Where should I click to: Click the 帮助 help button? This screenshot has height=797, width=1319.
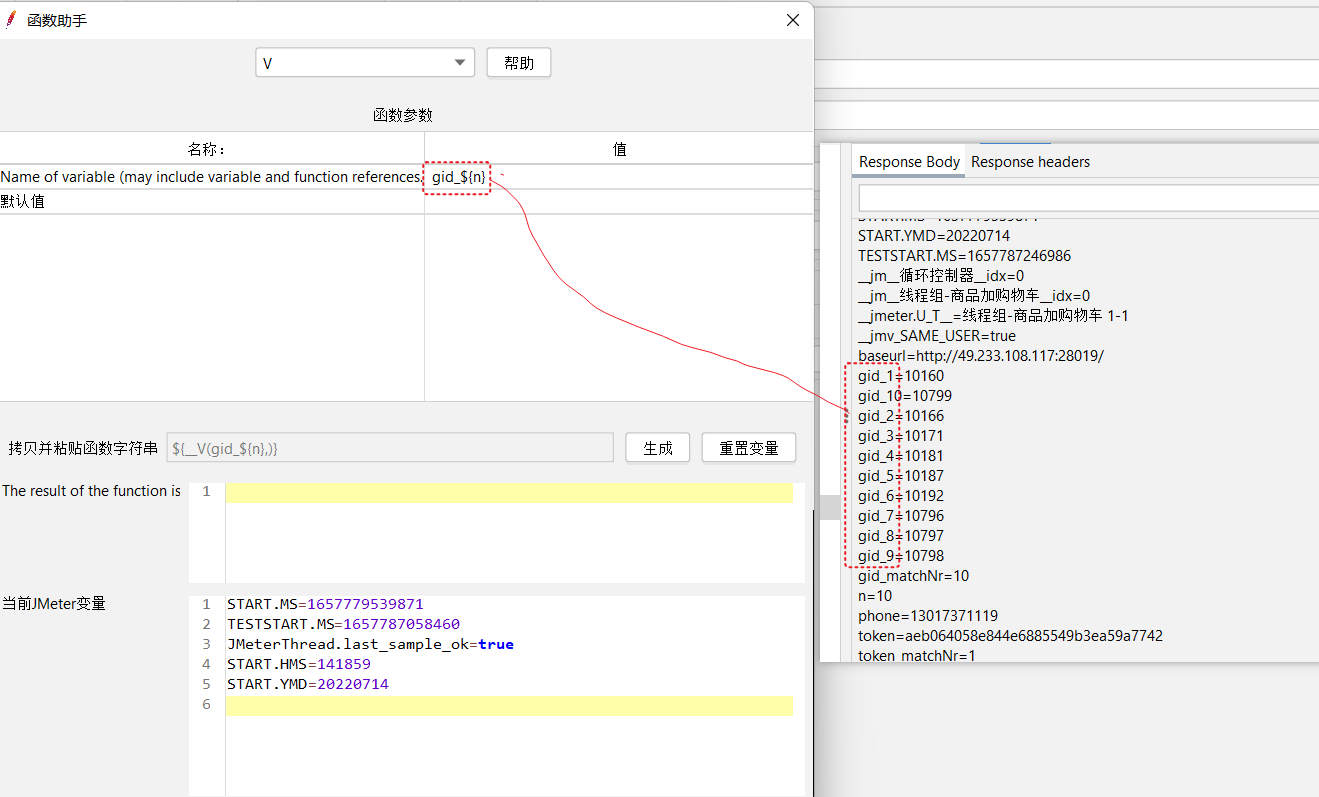(519, 63)
